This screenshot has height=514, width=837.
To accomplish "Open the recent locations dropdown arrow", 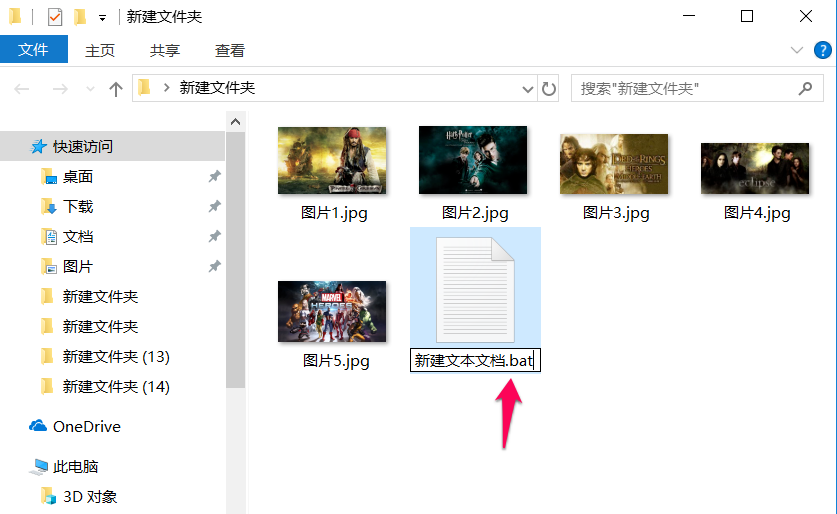I will [90, 89].
